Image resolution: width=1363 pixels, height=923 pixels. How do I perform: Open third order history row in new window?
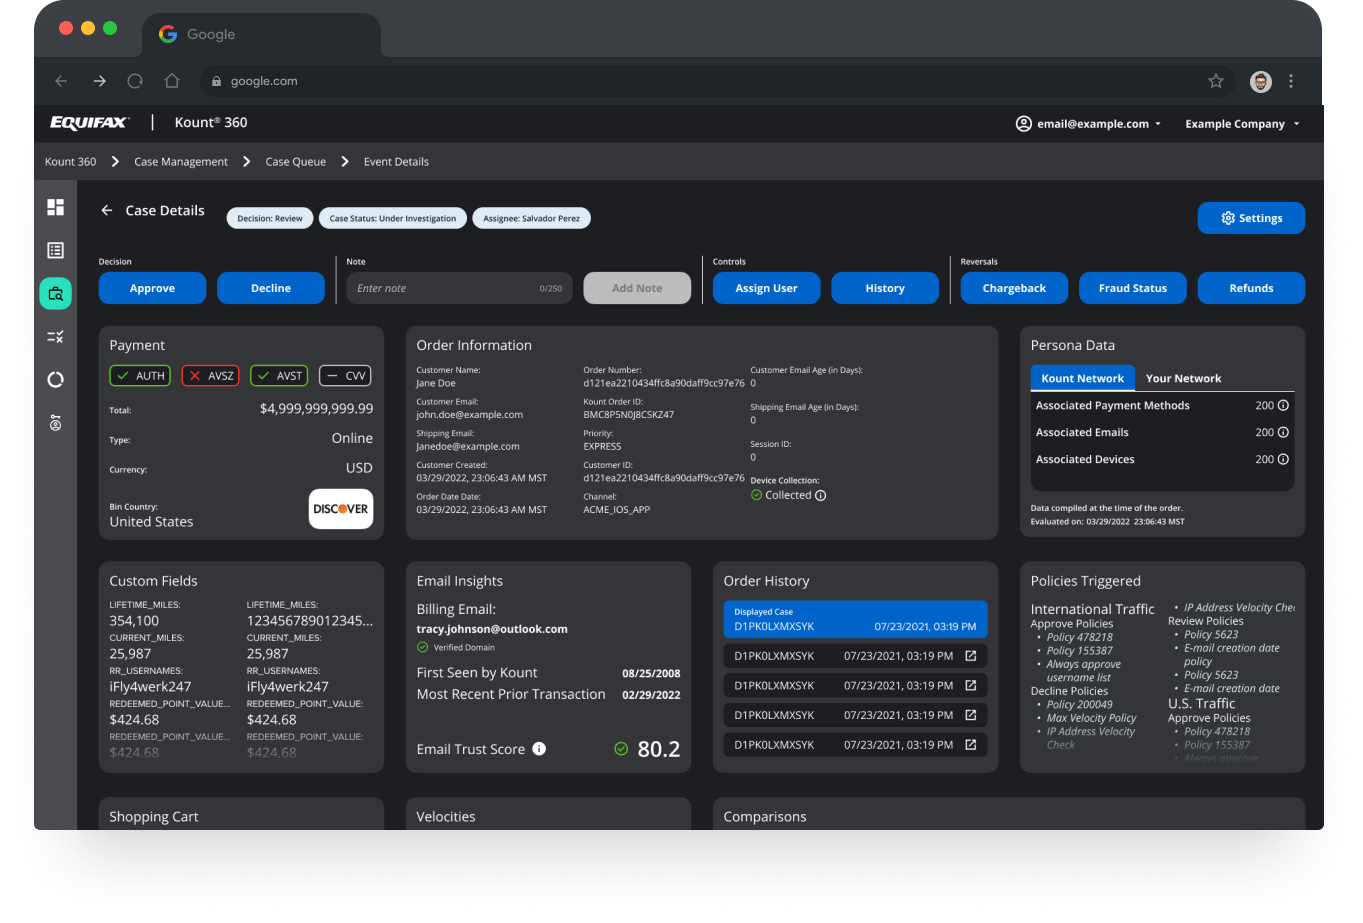point(970,686)
